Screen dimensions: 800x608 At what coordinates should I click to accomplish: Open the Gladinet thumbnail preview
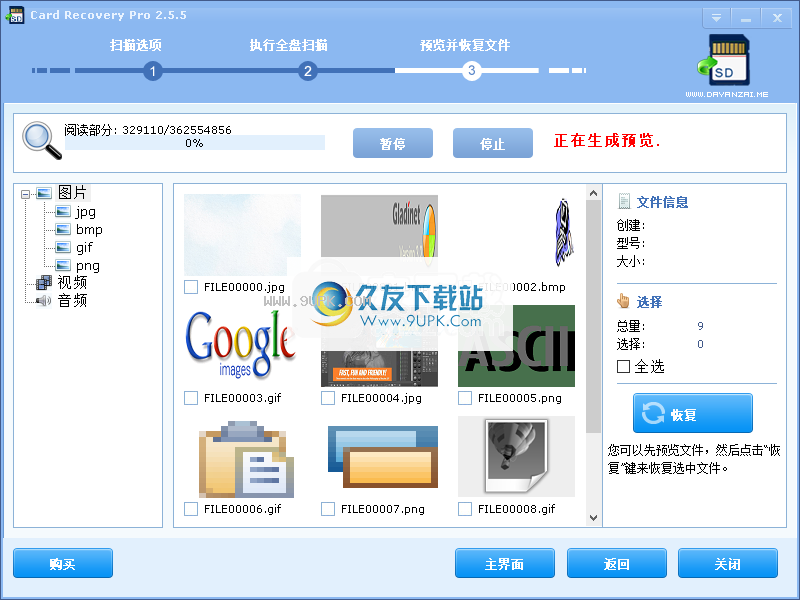click(x=380, y=226)
